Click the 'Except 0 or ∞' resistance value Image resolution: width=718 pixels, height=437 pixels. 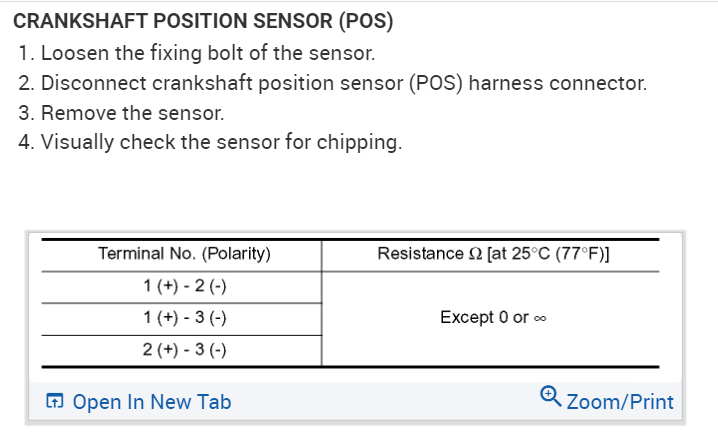(x=493, y=318)
